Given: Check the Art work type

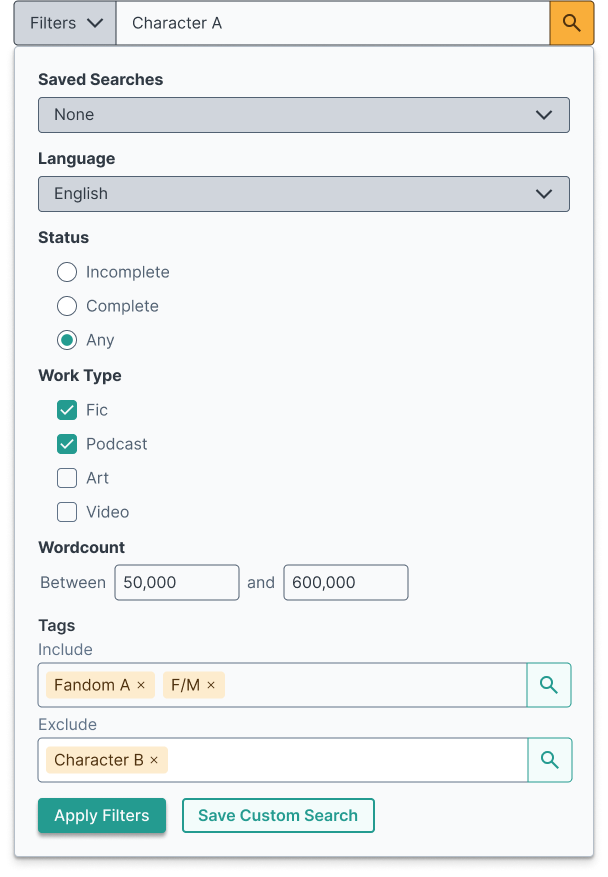Looking at the screenshot, I should tap(67, 478).
